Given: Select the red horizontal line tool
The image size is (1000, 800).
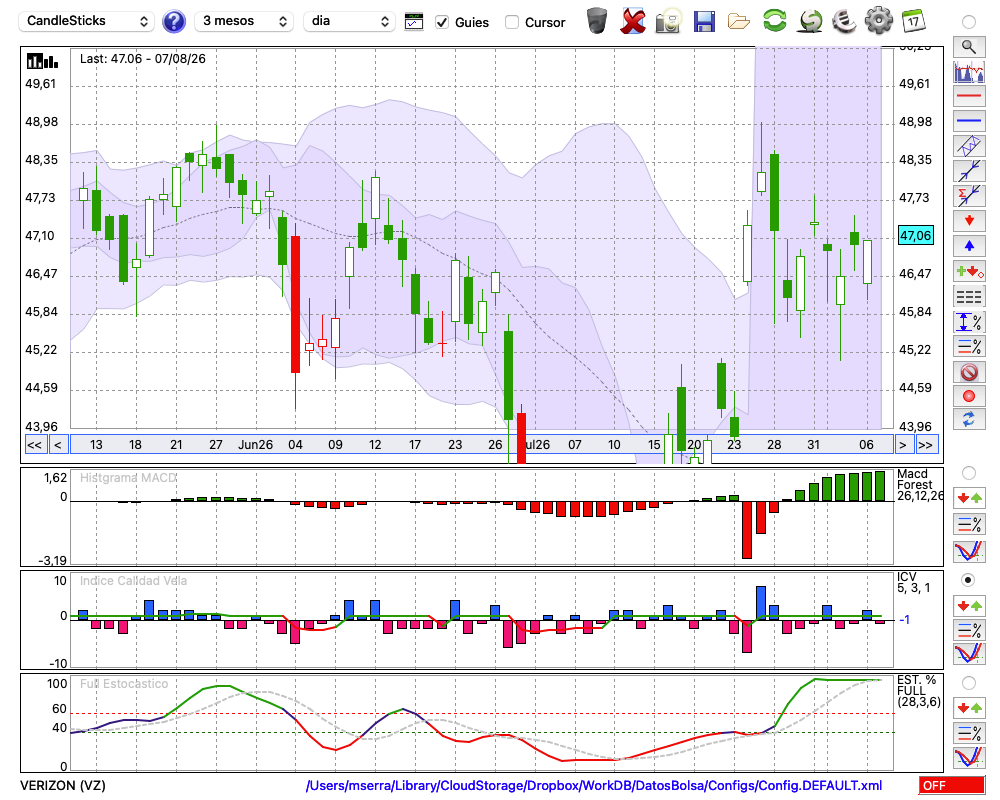Looking at the screenshot, I should [x=969, y=96].
